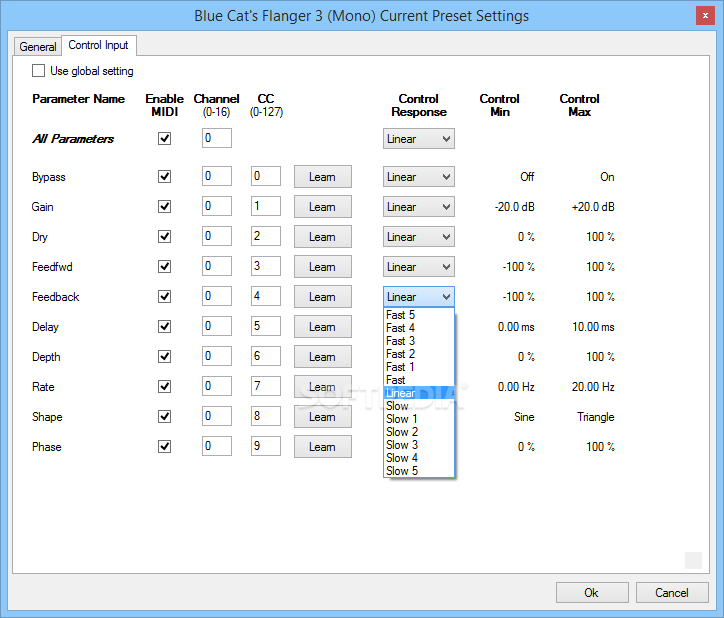Choose plain Fast response option

click(x=419, y=380)
